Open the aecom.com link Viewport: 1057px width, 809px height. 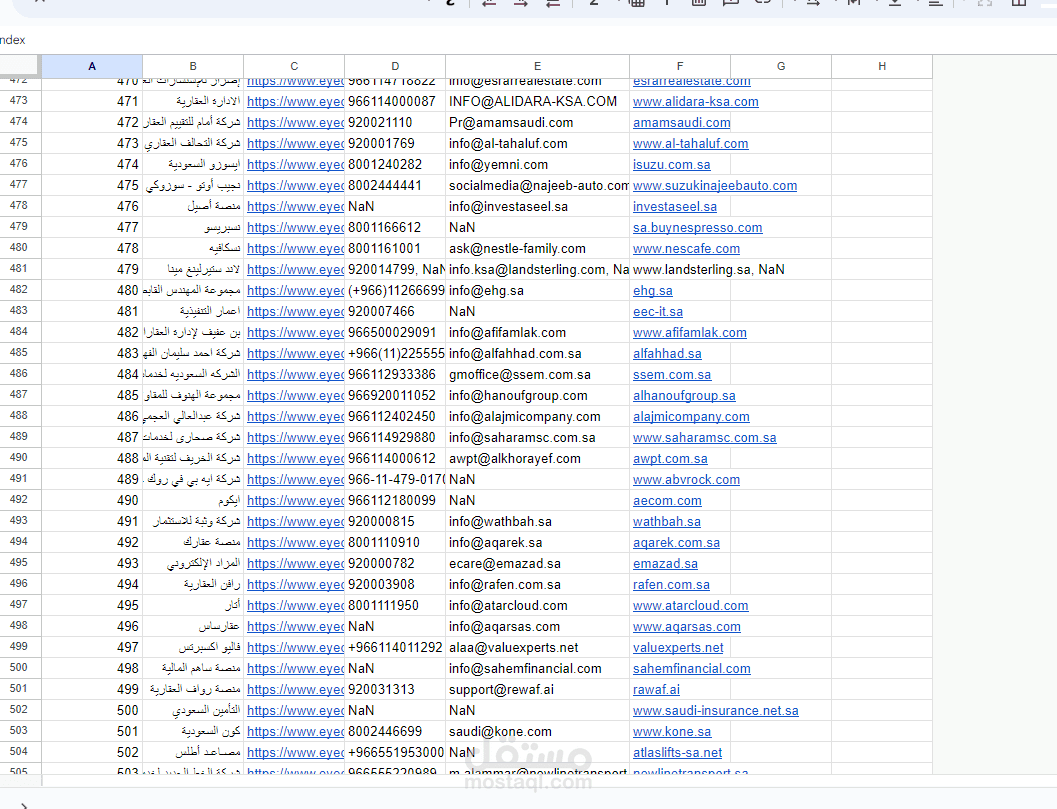click(667, 500)
